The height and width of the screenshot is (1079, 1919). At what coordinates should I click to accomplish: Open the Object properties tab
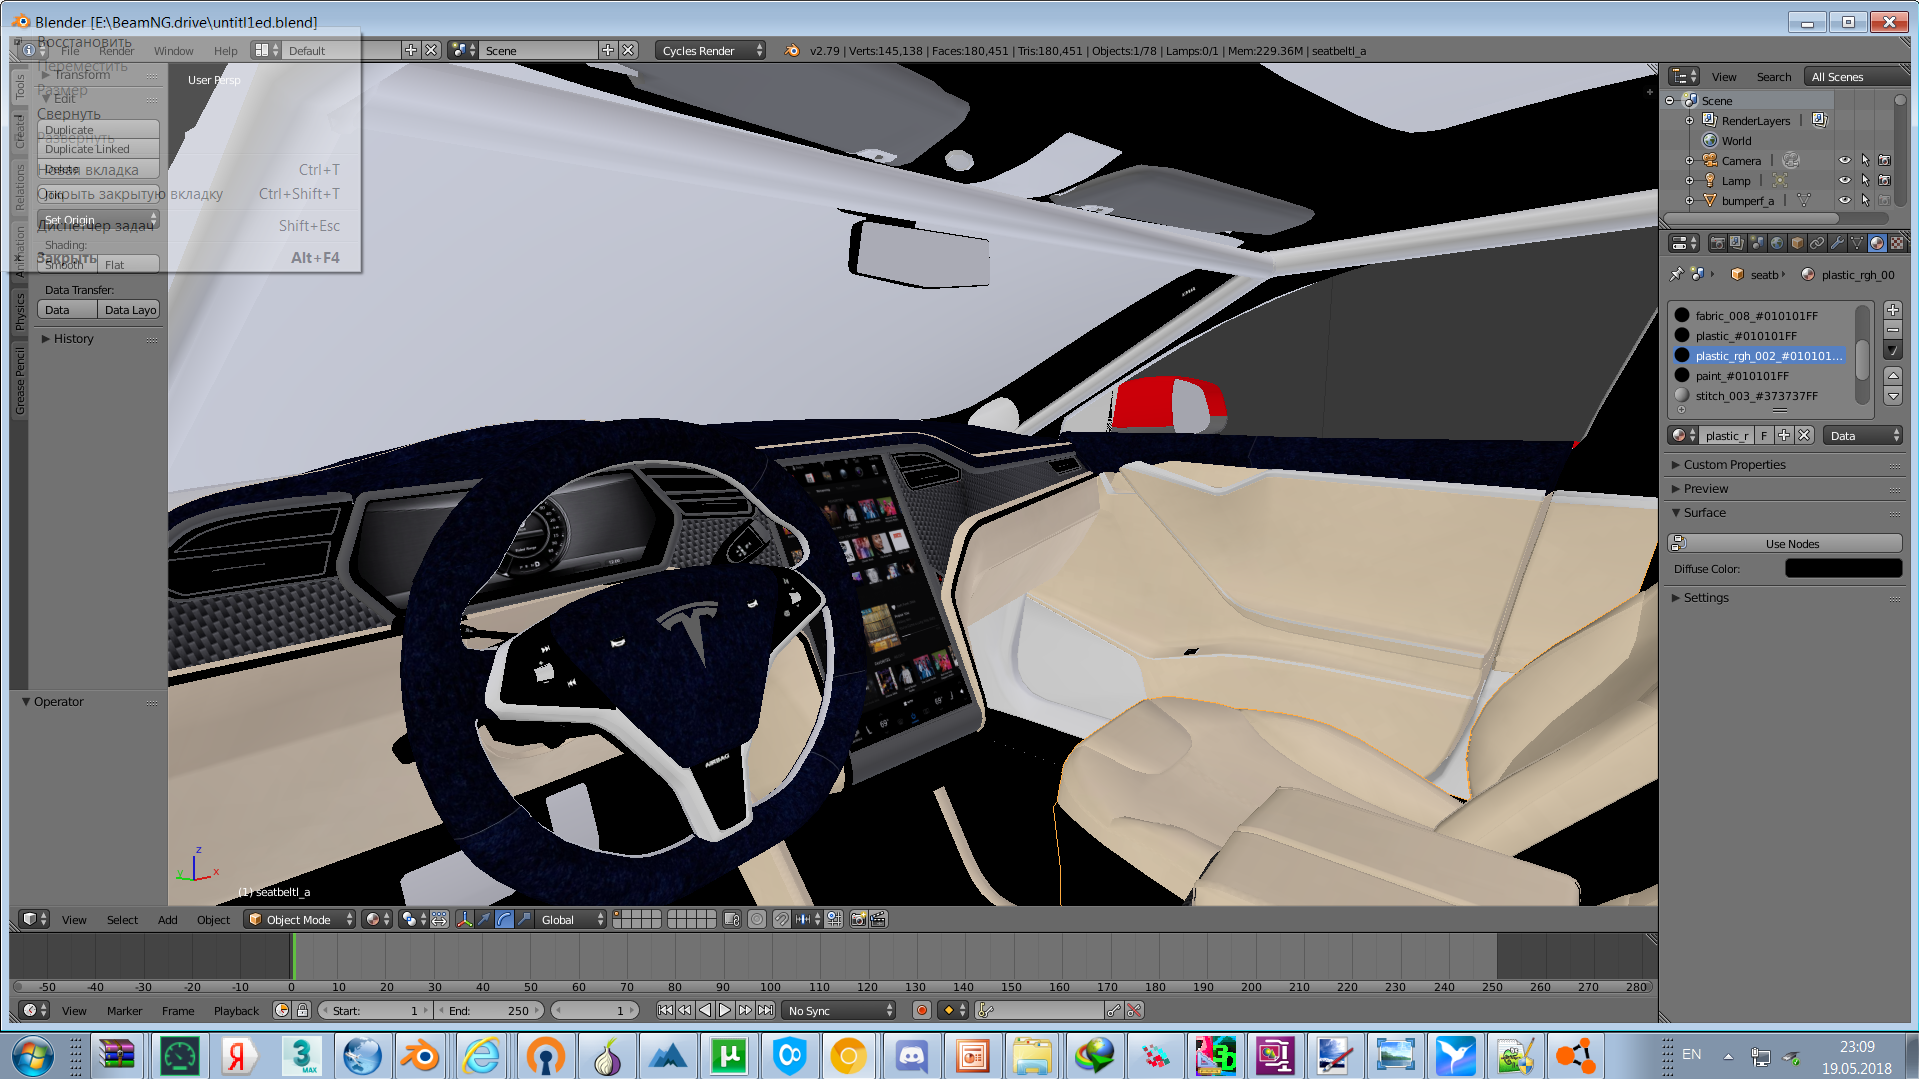[1797, 243]
